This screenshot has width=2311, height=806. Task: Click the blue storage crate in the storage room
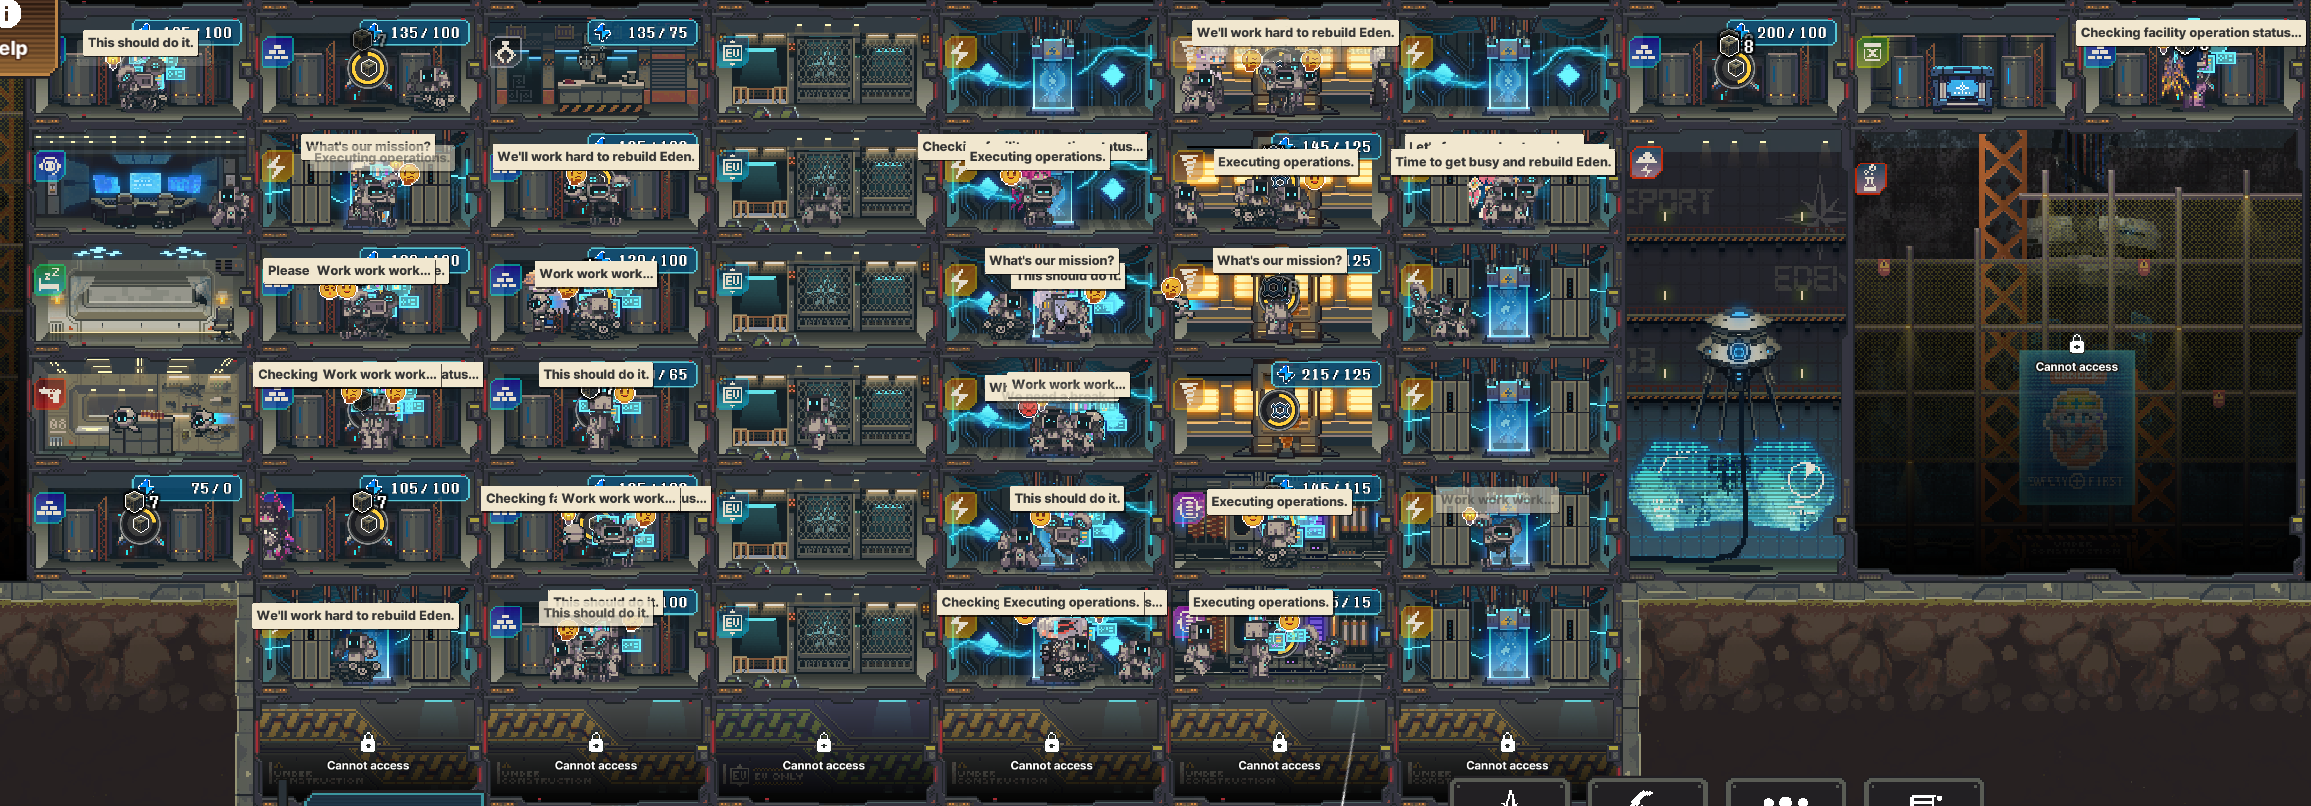1962,87
